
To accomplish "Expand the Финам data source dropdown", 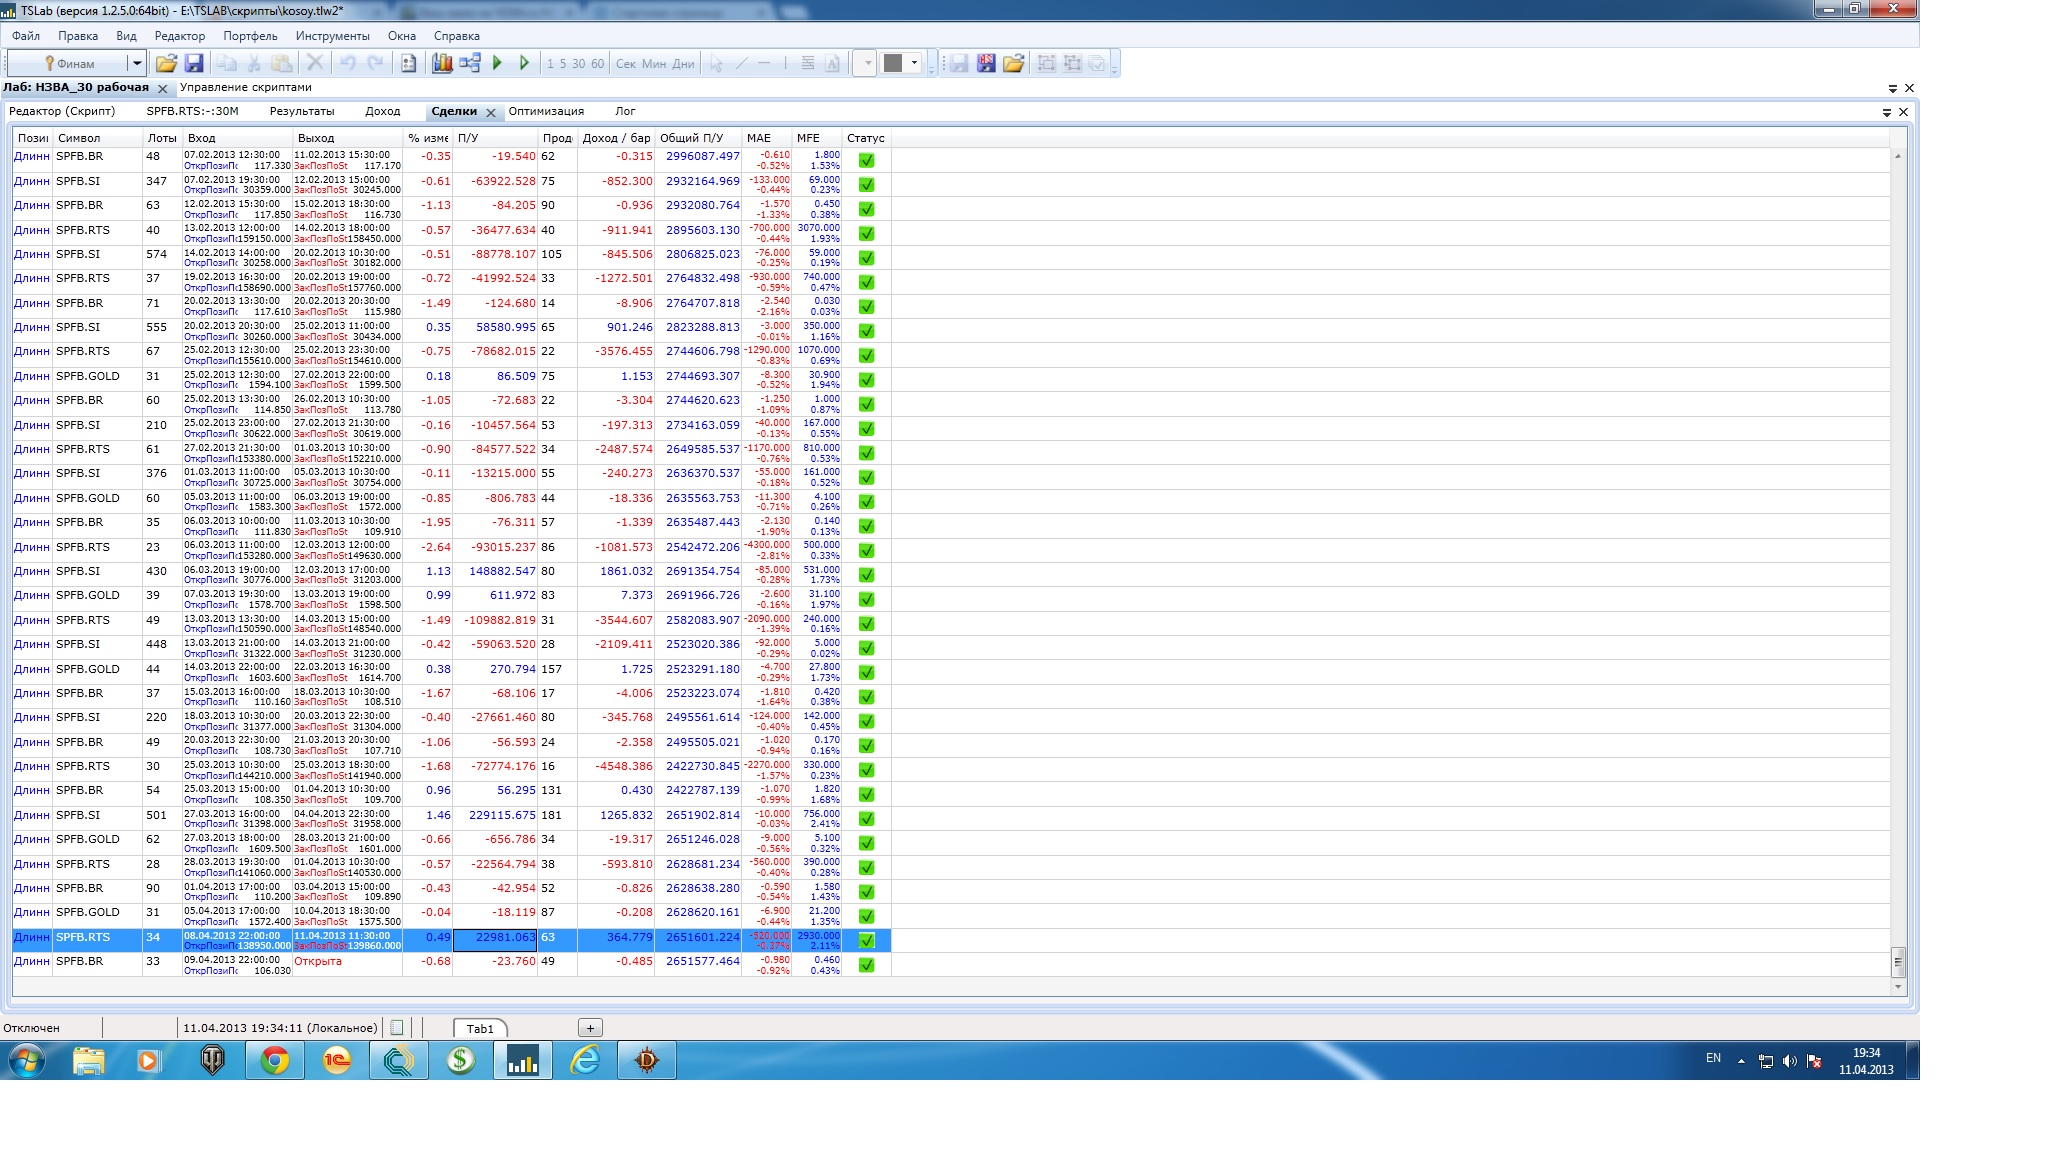I will click(x=137, y=63).
